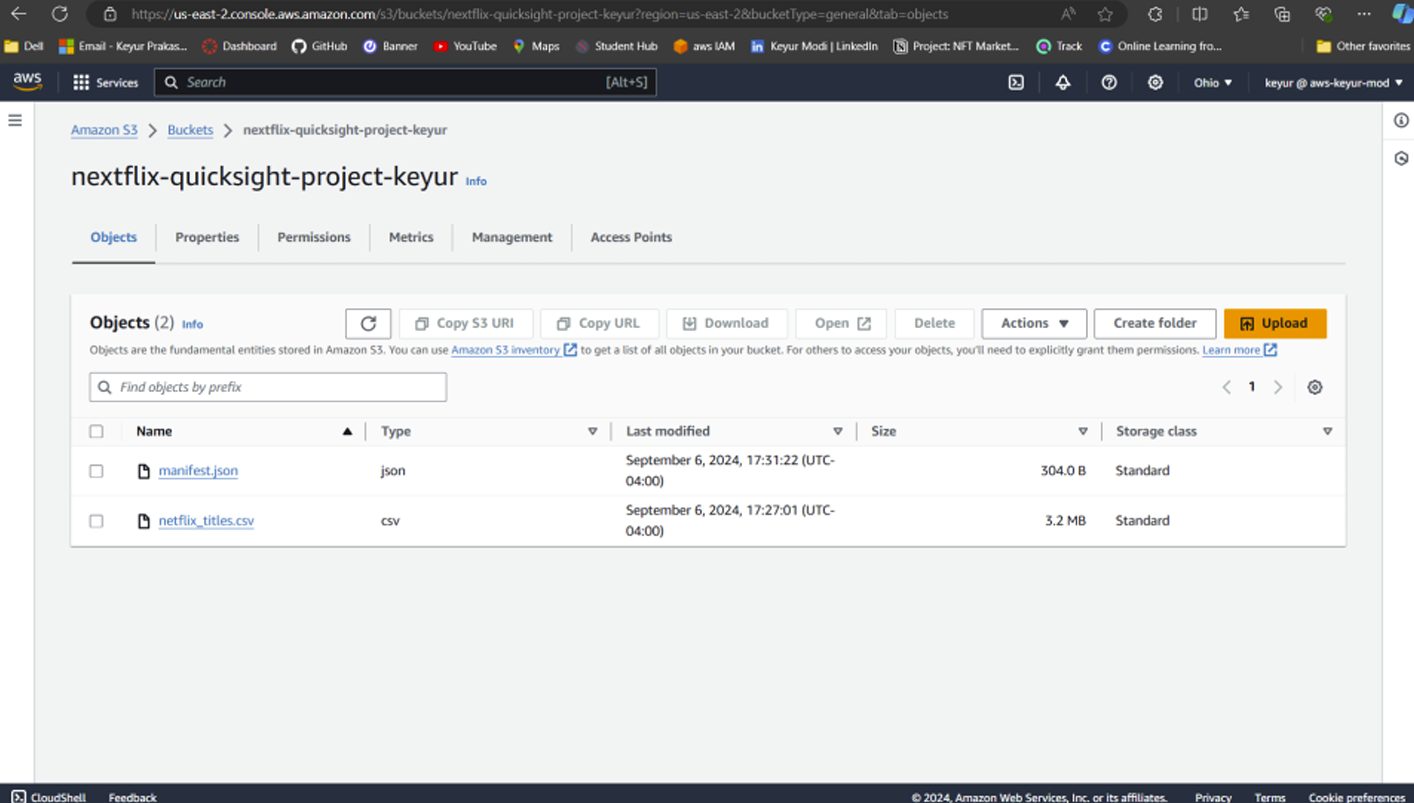1414x803 pixels.
Task: Click the Download button
Action: click(727, 323)
